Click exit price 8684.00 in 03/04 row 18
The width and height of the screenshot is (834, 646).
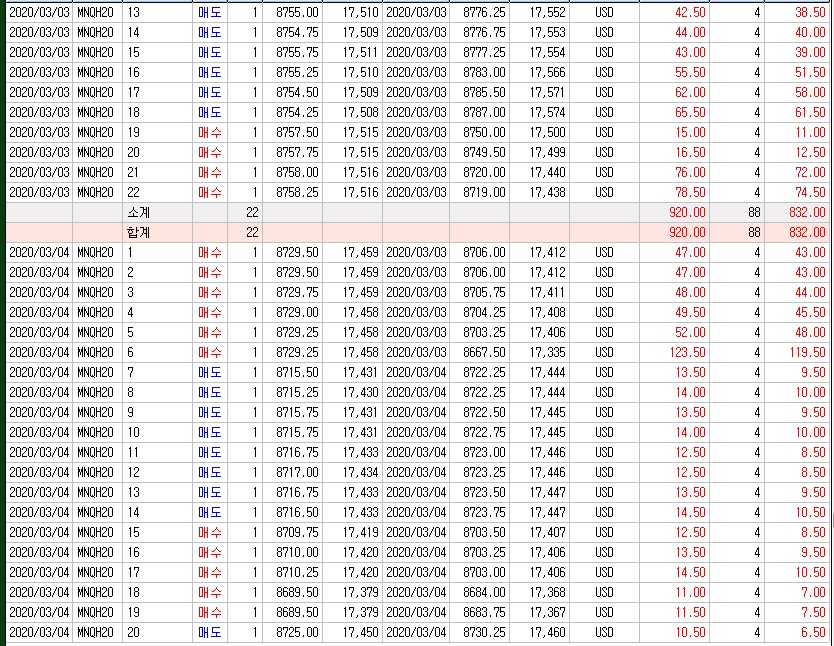tap(484, 592)
